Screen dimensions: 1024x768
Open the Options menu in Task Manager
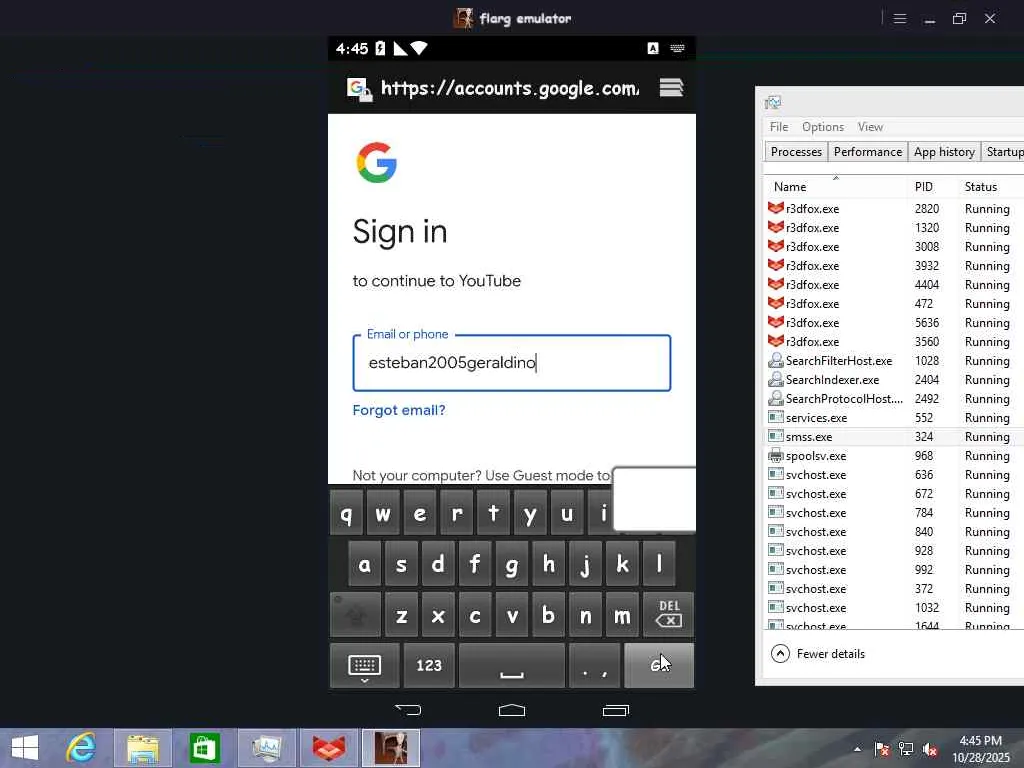(823, 127)
